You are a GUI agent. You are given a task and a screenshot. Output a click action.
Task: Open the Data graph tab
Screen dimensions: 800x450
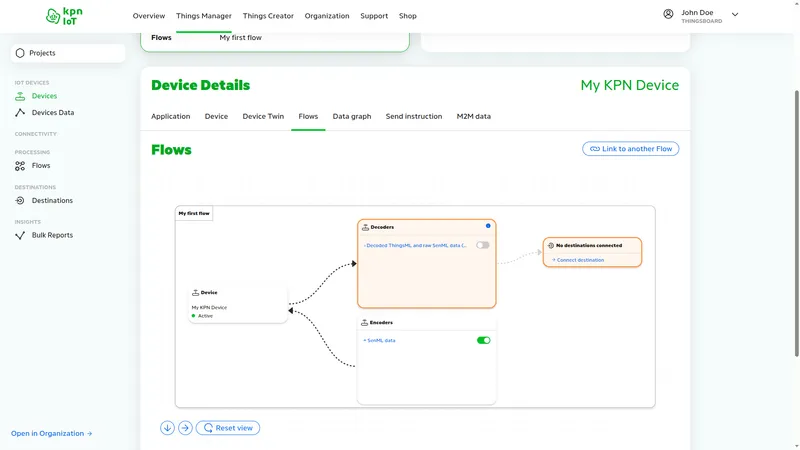click(352, 116)
